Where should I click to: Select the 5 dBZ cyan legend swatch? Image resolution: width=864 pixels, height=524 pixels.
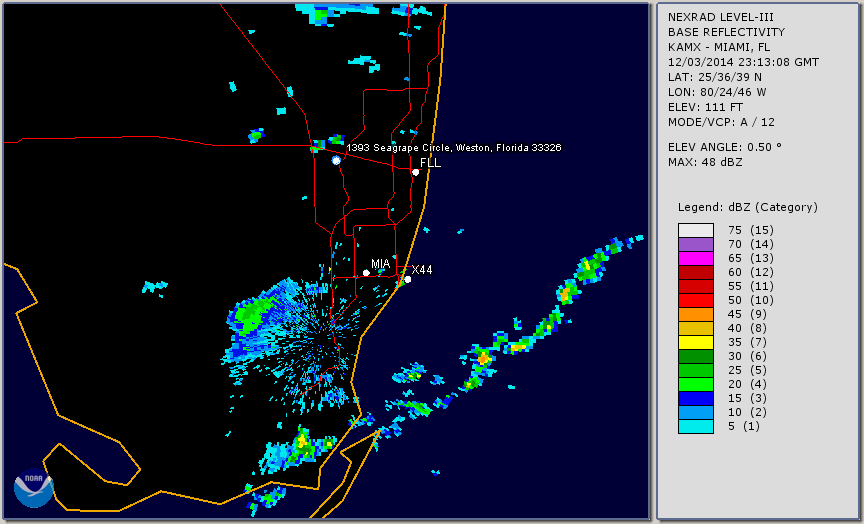click(x=696, y=426)
